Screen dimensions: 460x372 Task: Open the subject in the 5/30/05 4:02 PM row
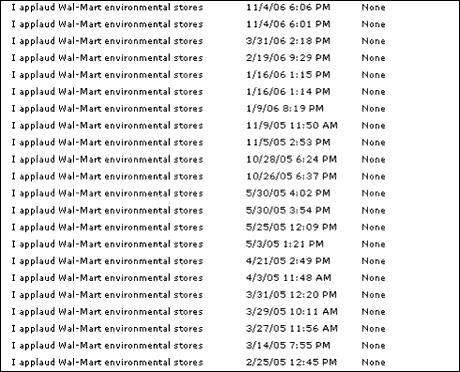pyautogui.click(x=107, y=193)
